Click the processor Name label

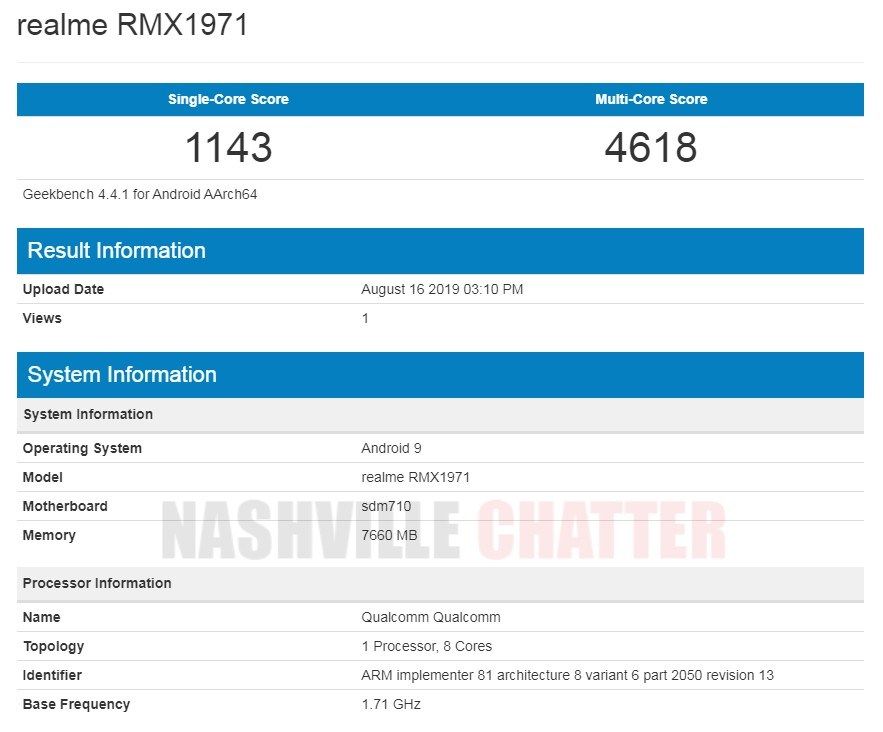point(41,617)
